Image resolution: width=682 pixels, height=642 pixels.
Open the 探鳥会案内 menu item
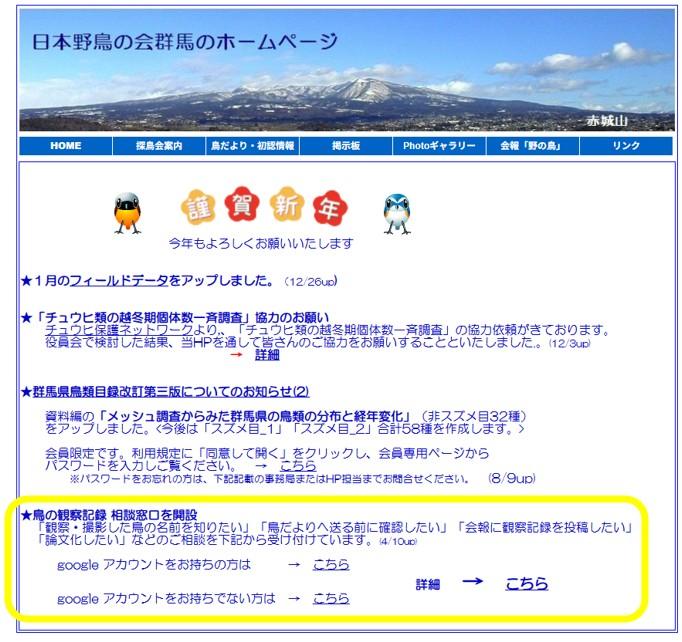160,146
